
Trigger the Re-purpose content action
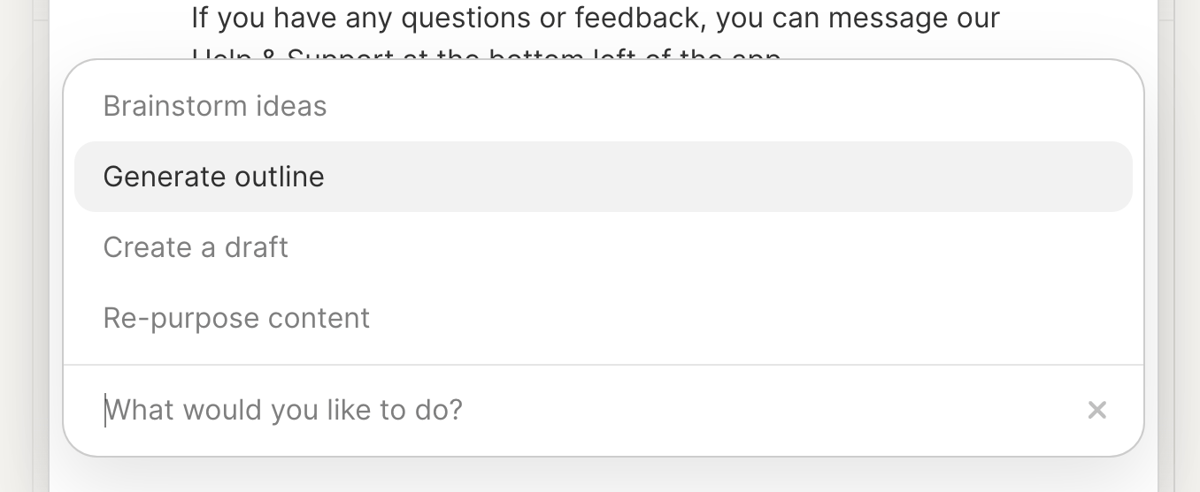[236, 318]
